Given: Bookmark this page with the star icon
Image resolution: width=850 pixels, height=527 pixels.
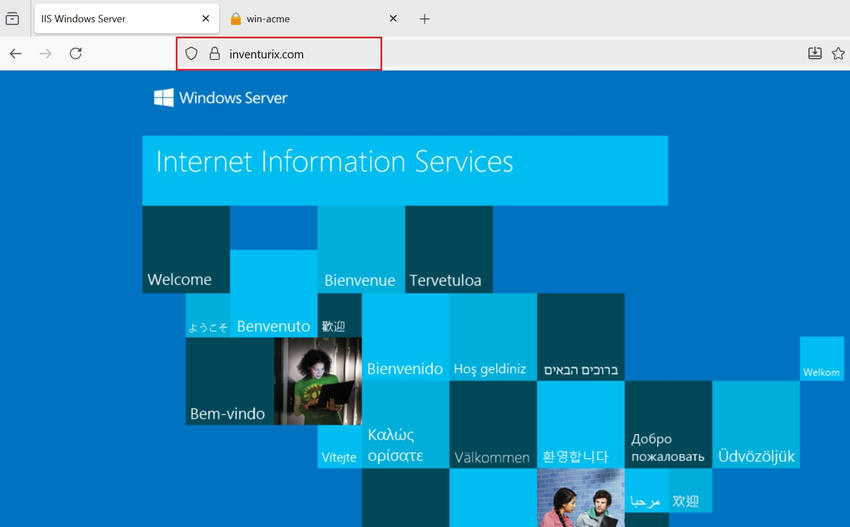Looking at the screenshot, I should (x=838, y=53).
